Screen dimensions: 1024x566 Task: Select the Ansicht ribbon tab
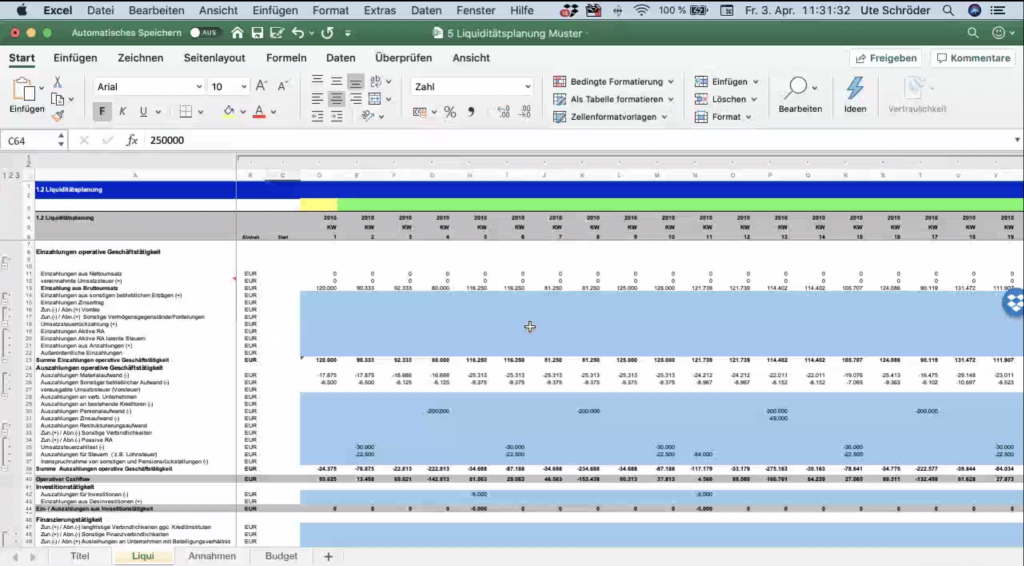click(x=471, y=58)
